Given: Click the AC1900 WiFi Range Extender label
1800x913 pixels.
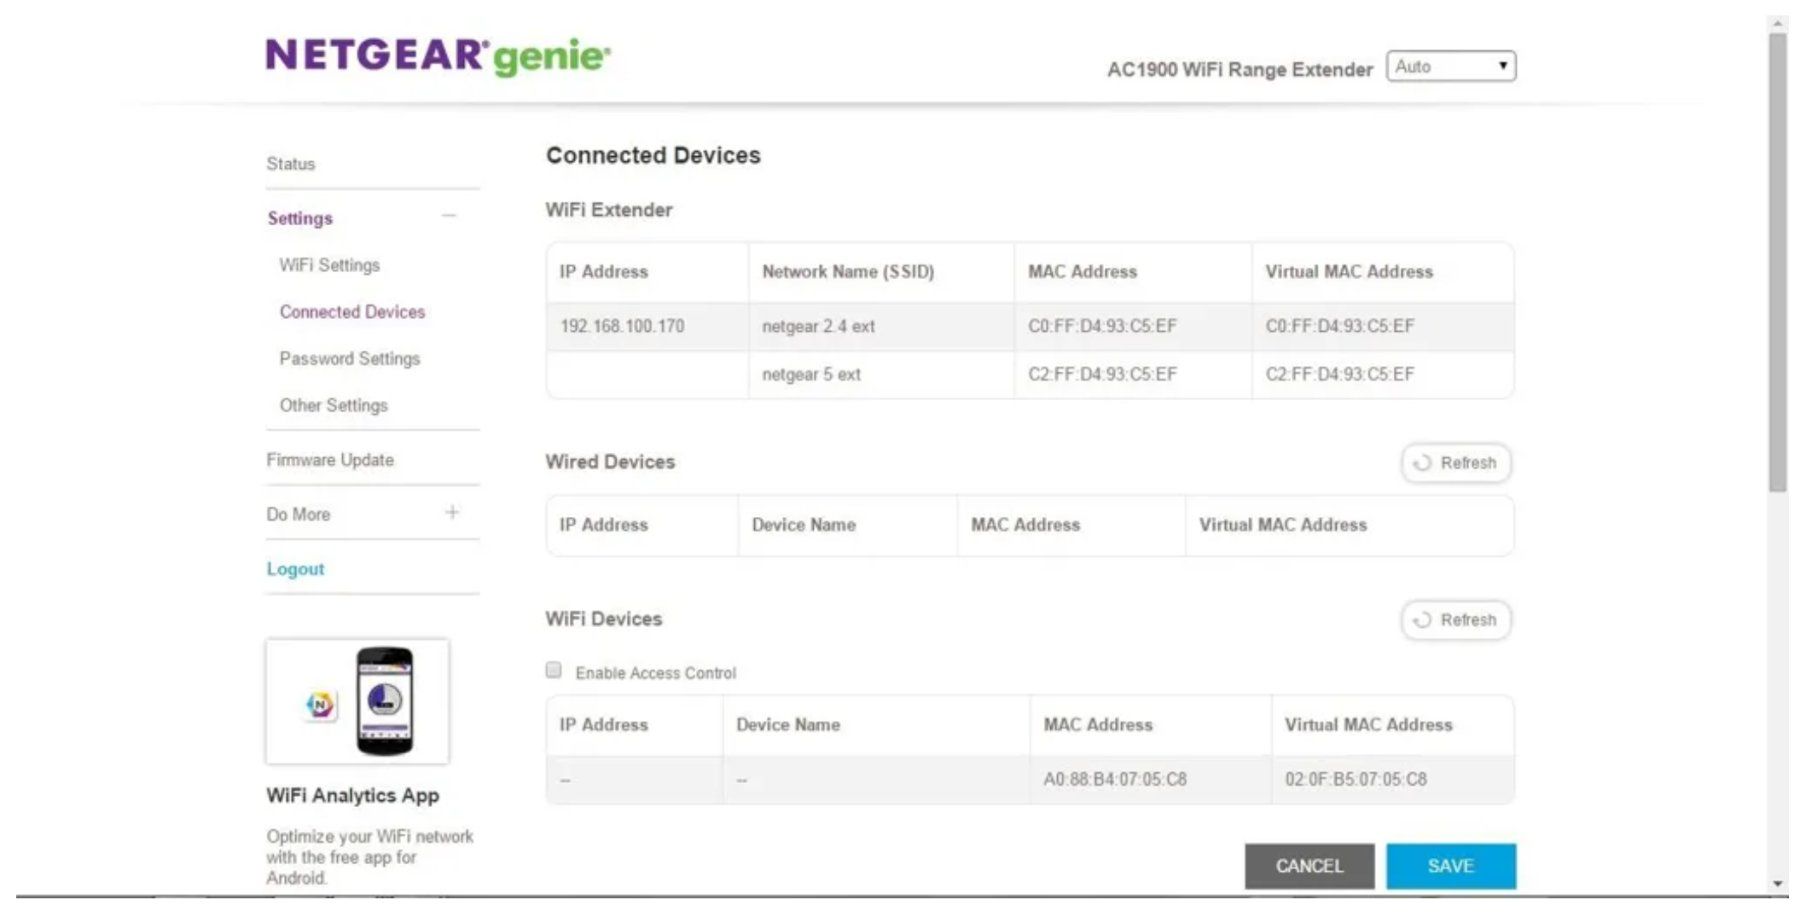Looking at the screenshot, I should pos(1240,70).
